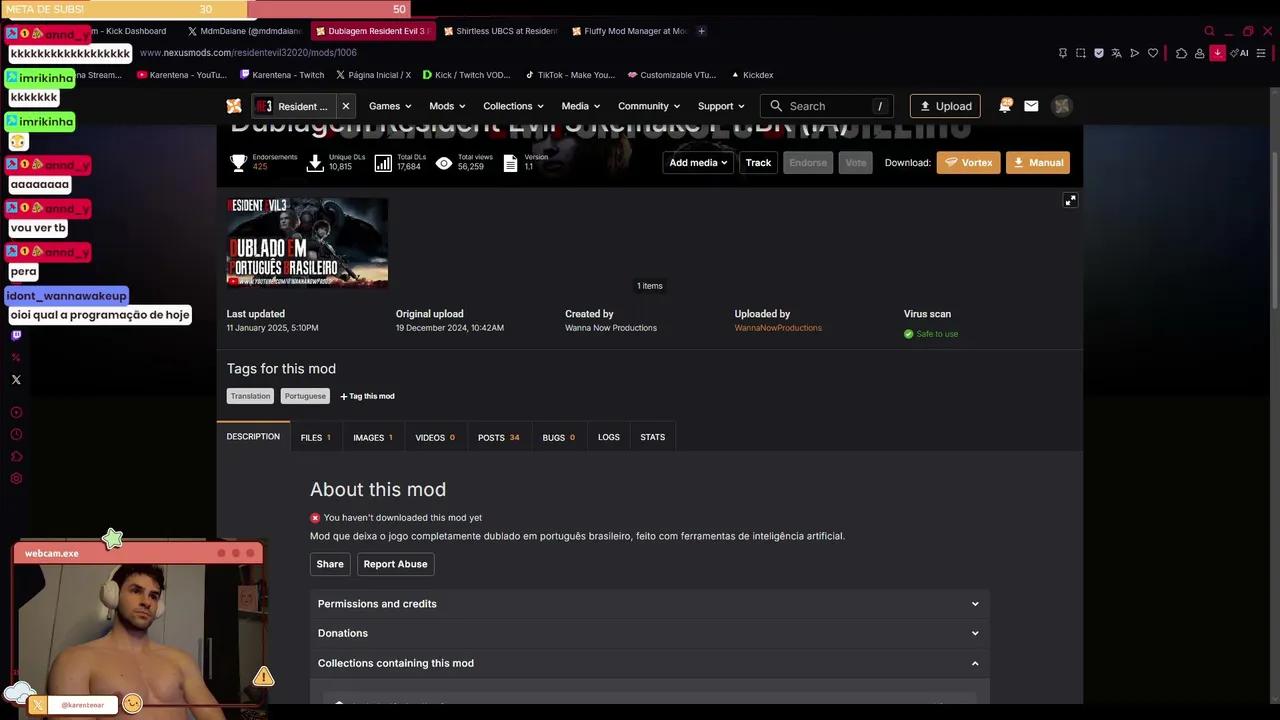Open the Karentena YouTube bookmark

click(182, 75)
